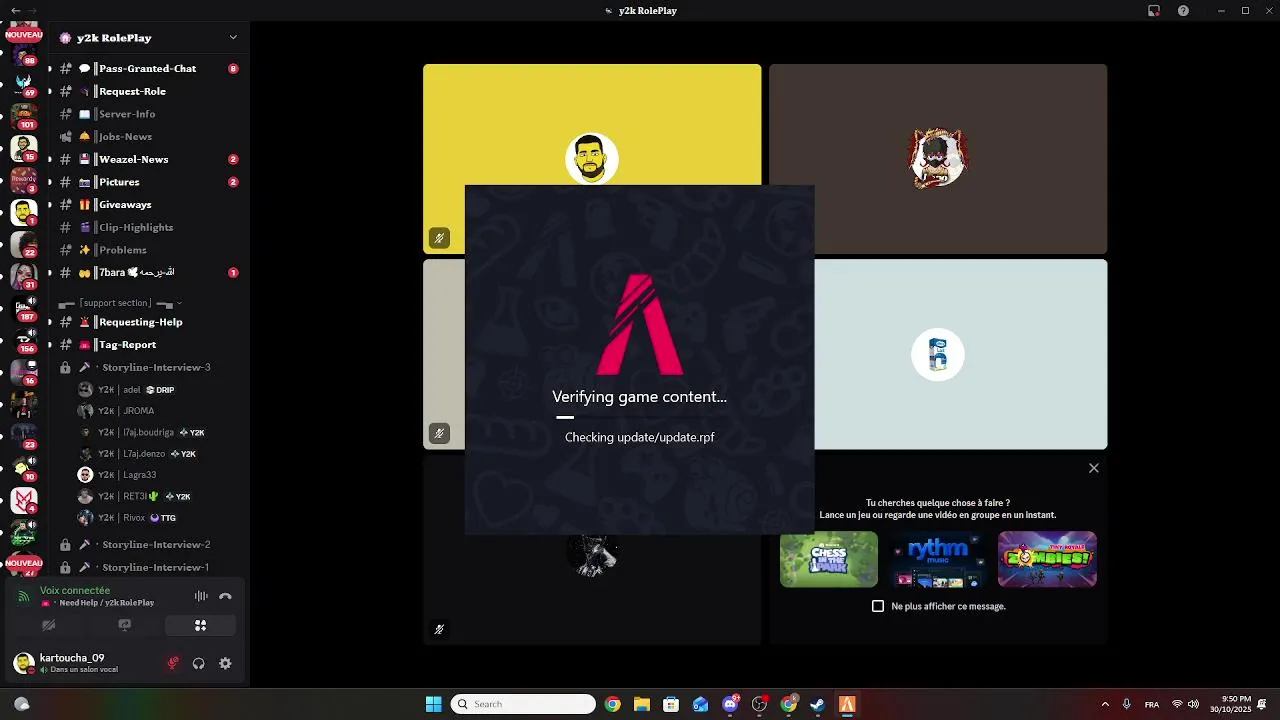This screenshot has width=1280, height=720.
Task: Open Steam from the taskbar
Action: tap(817, 704)
